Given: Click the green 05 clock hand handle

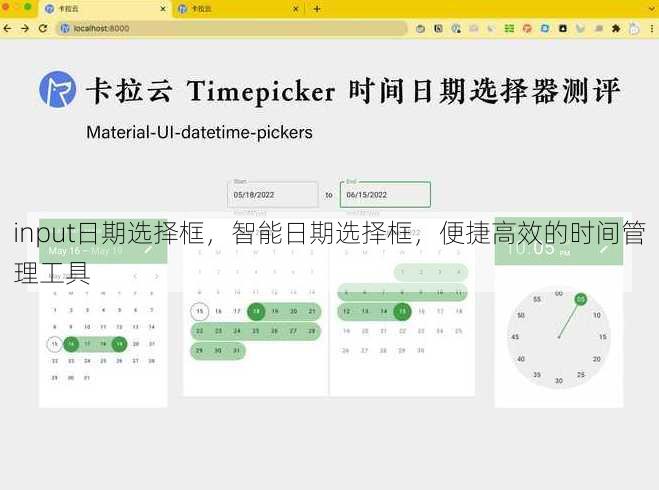Looking at the screenshot, I should [580, 299].
